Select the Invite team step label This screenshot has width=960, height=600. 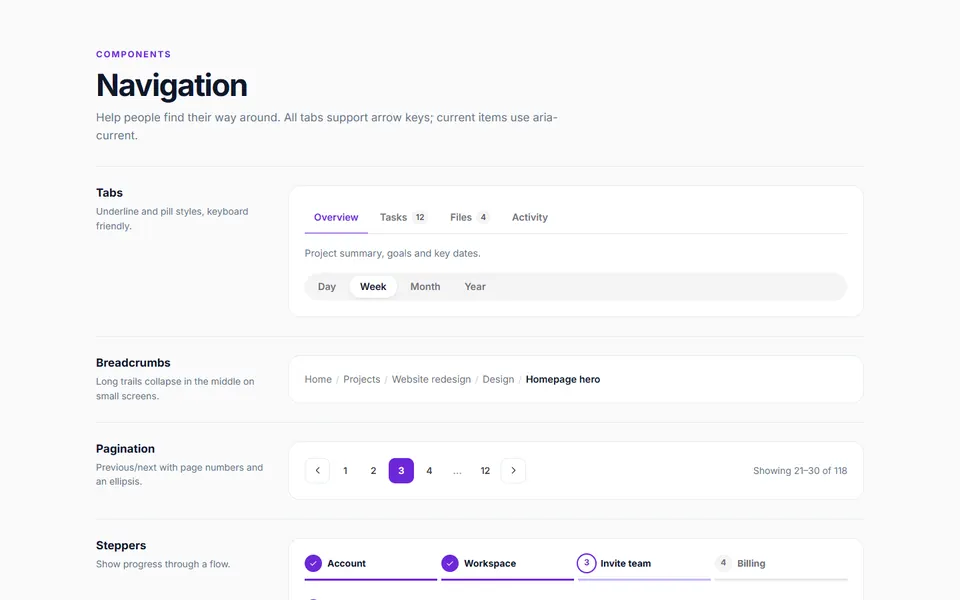[626, 563]
